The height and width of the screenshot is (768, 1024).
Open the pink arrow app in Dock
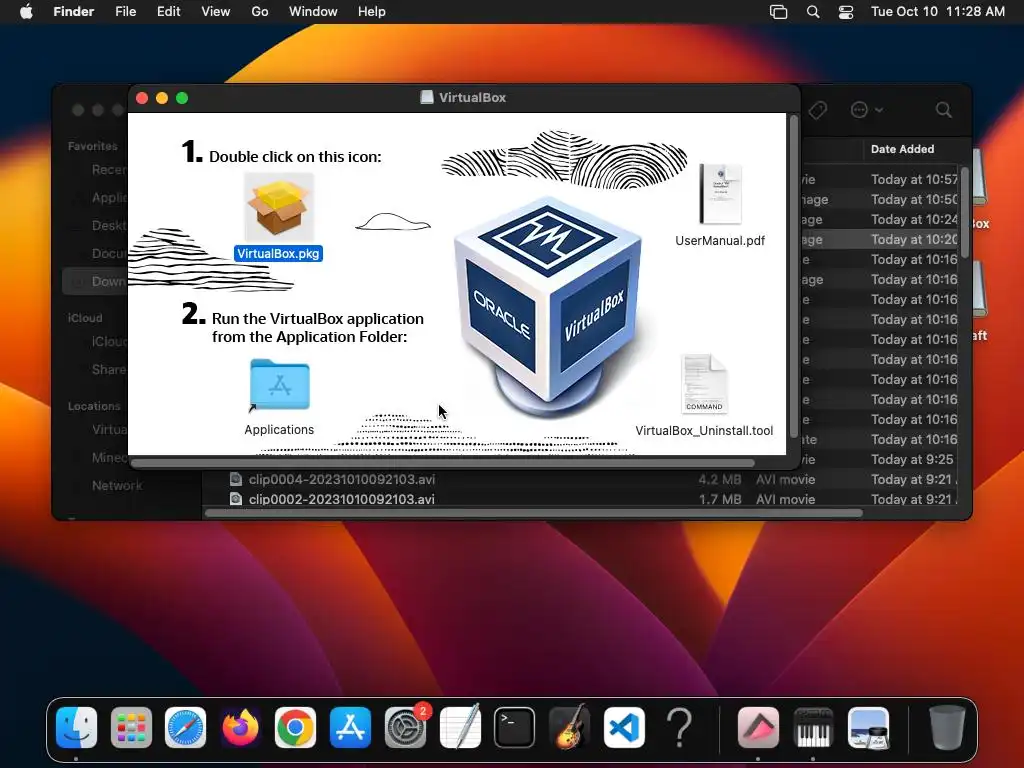(758, 728)
